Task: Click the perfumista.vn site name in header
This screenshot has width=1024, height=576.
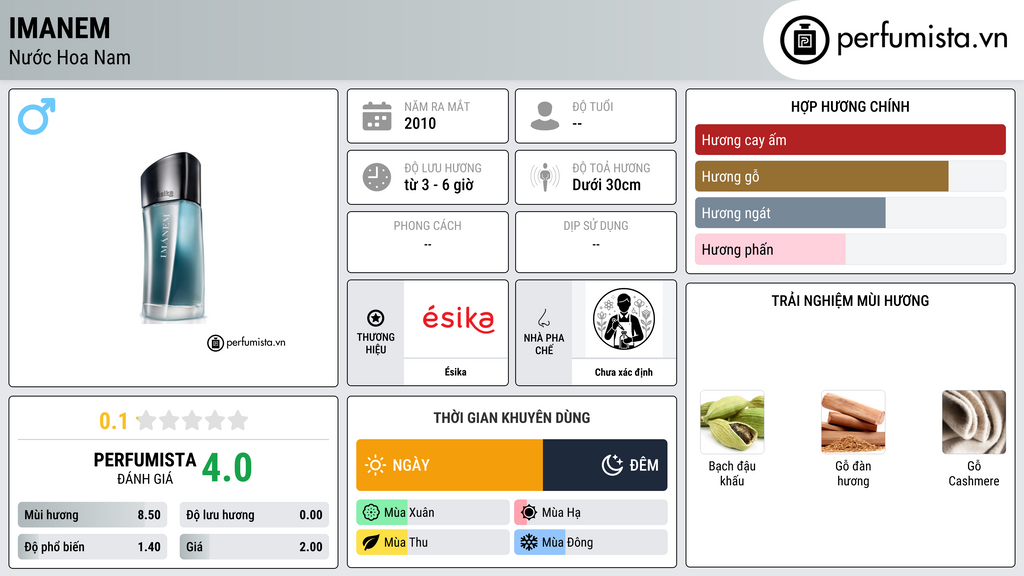Action: pos(922,39)
